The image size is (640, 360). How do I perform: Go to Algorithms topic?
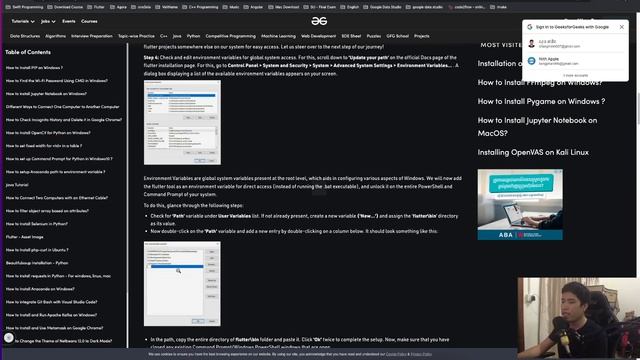coord(56,36)
